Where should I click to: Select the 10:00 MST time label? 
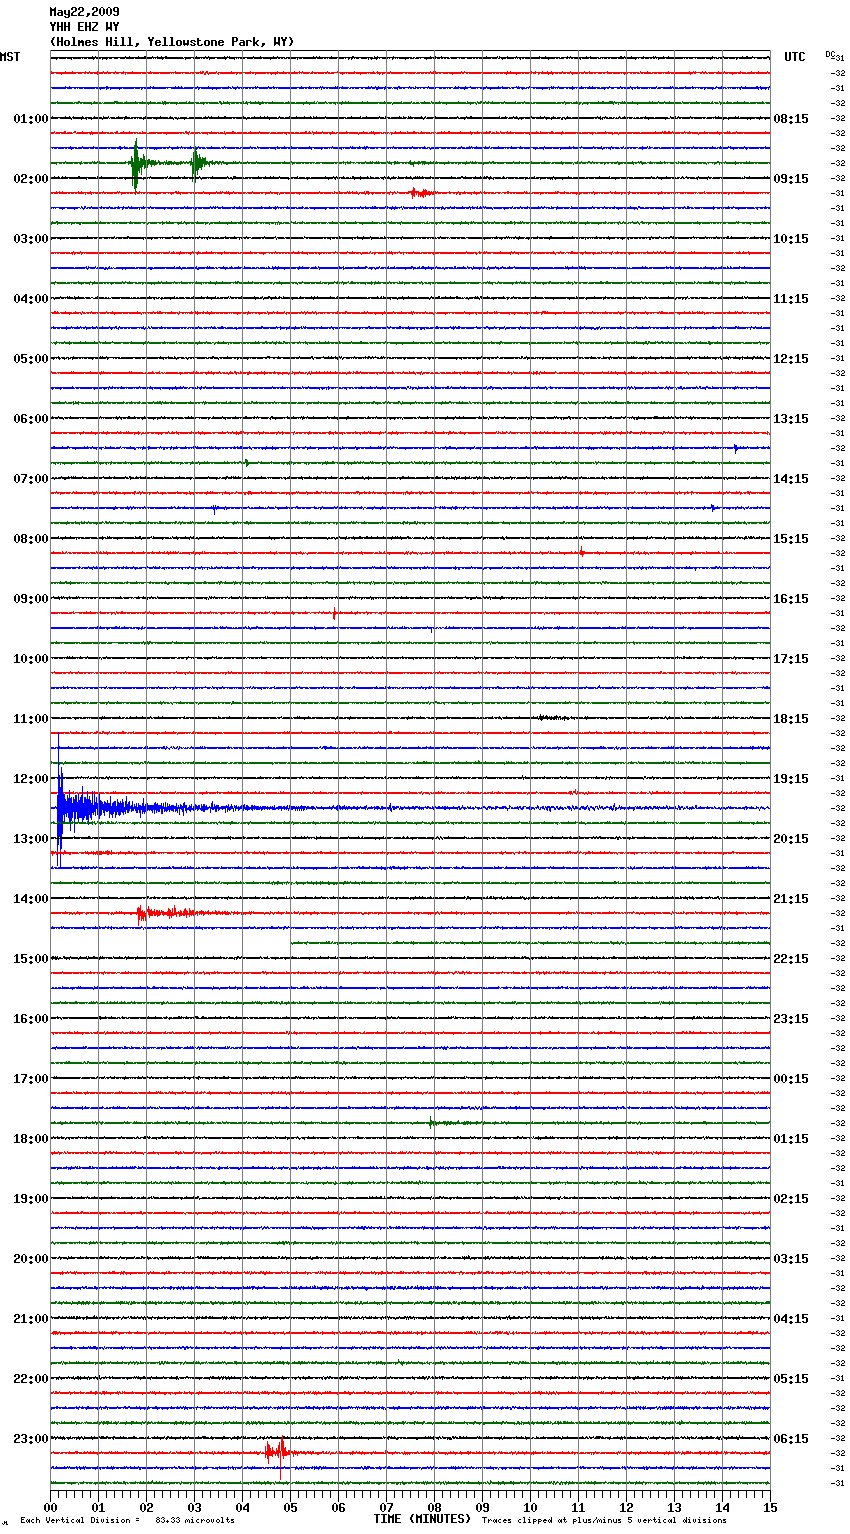[31, 659]
